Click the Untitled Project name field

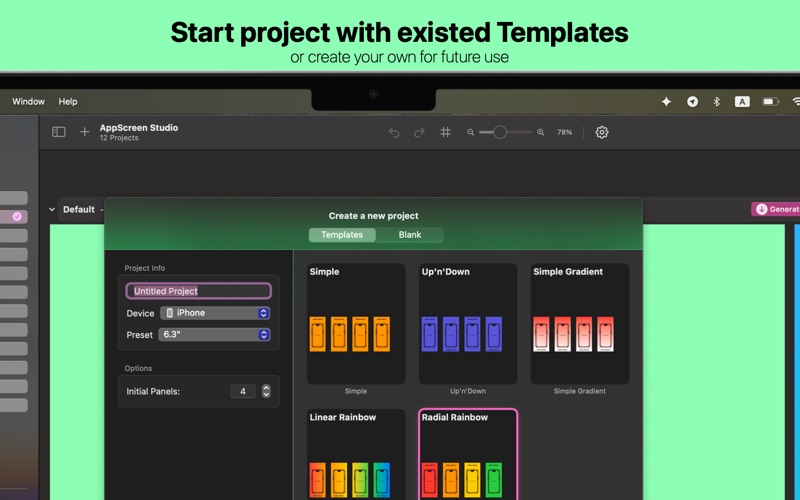click(x=198, y=291)
